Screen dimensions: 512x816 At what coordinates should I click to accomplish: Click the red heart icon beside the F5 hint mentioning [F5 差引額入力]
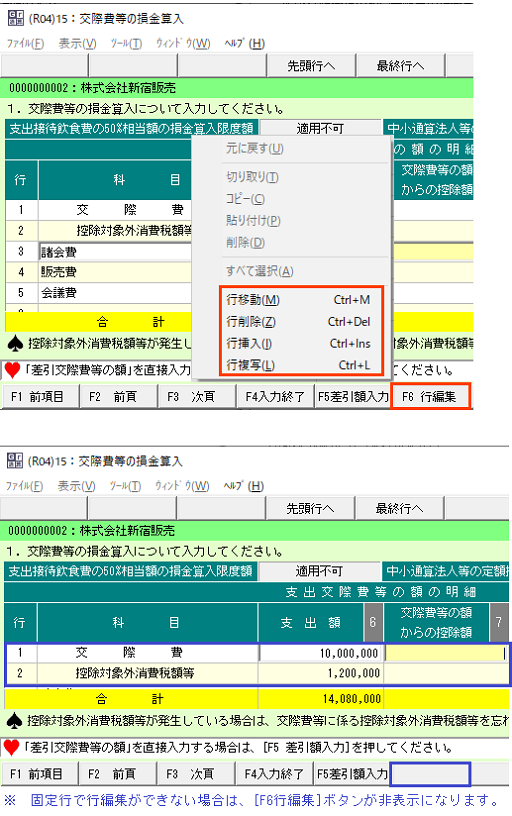coord(11,748)
